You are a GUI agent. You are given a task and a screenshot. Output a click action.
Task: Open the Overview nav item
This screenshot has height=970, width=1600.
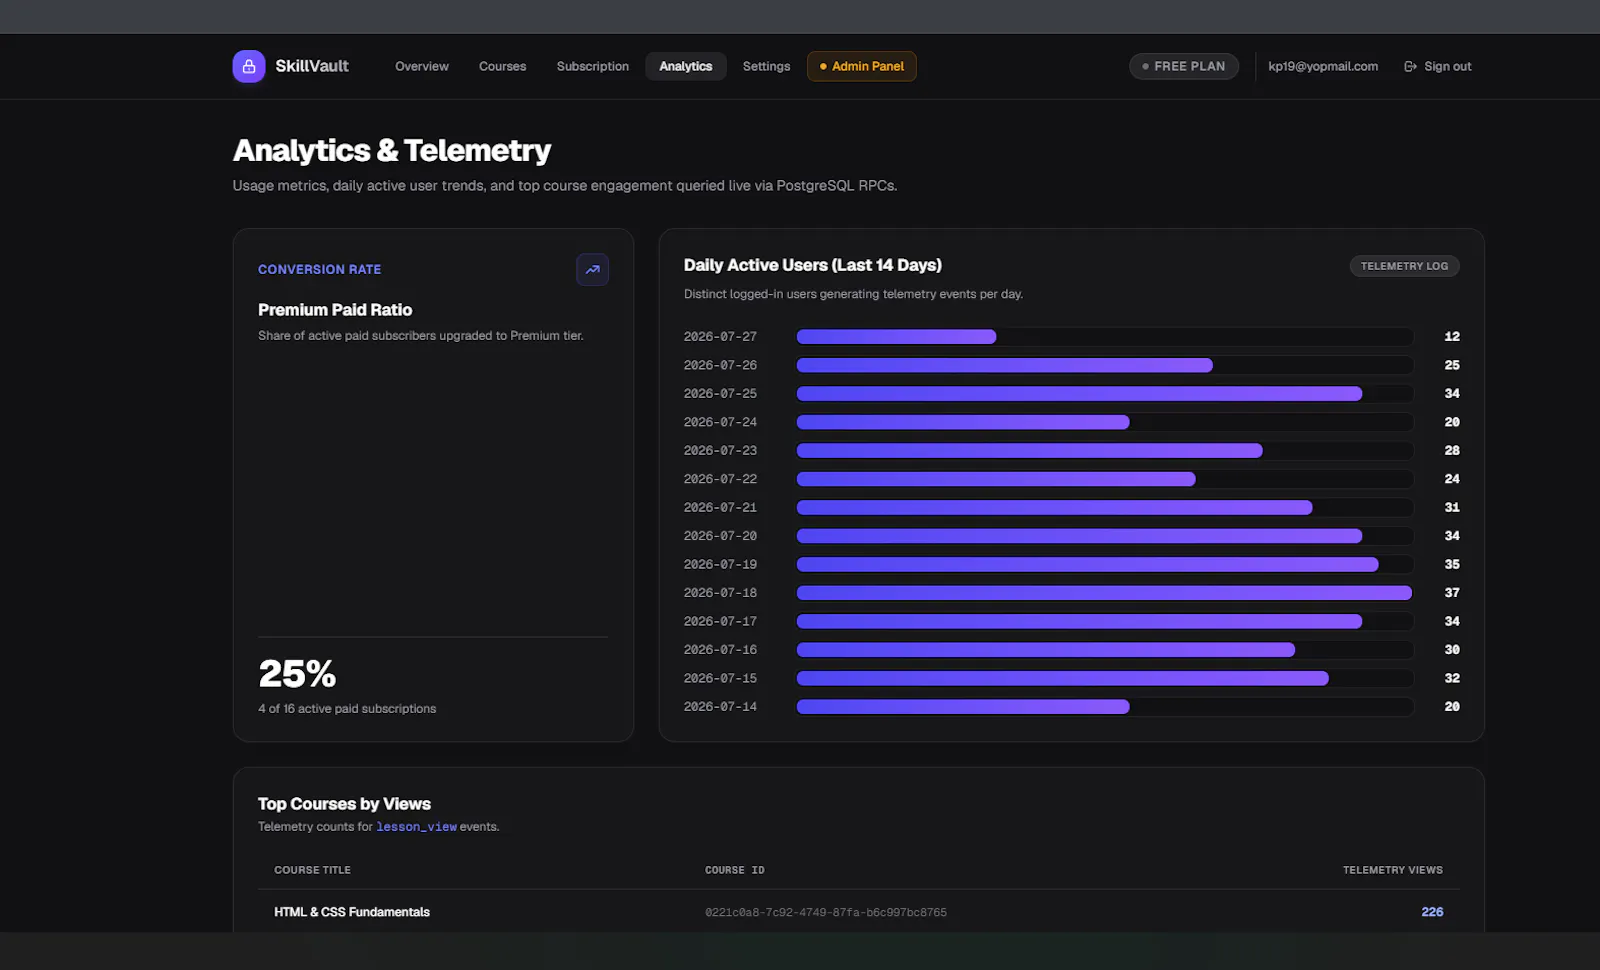(x=422, y=66)
